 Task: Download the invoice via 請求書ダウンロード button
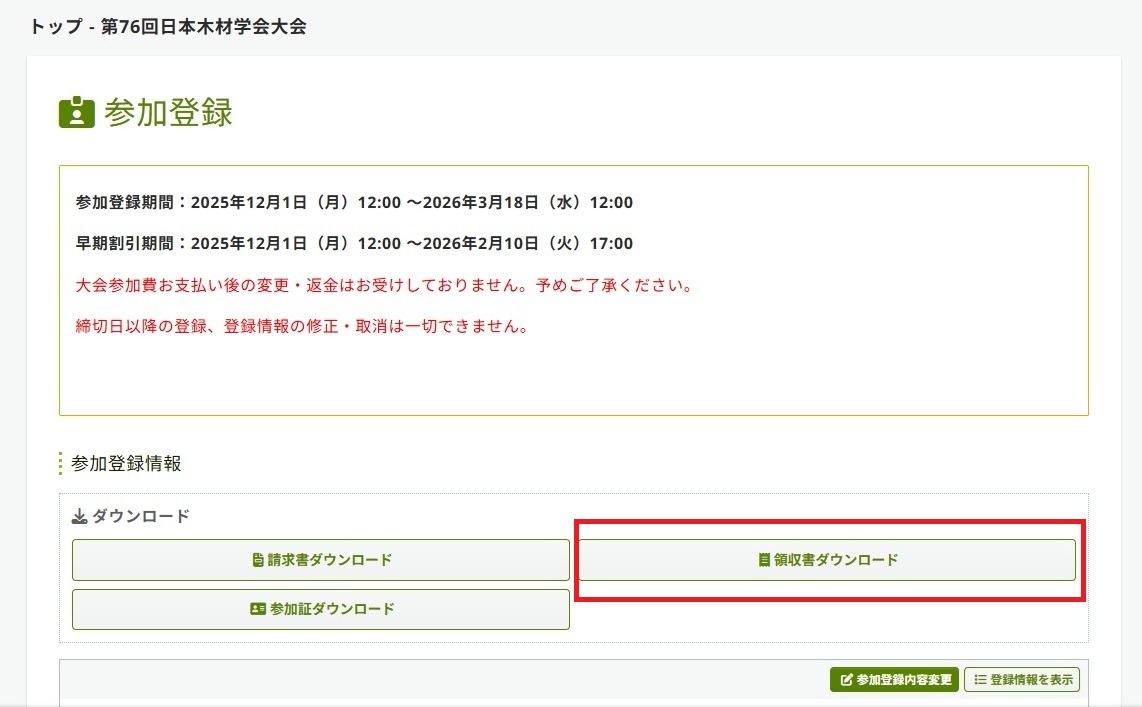(x=321, y=560)
